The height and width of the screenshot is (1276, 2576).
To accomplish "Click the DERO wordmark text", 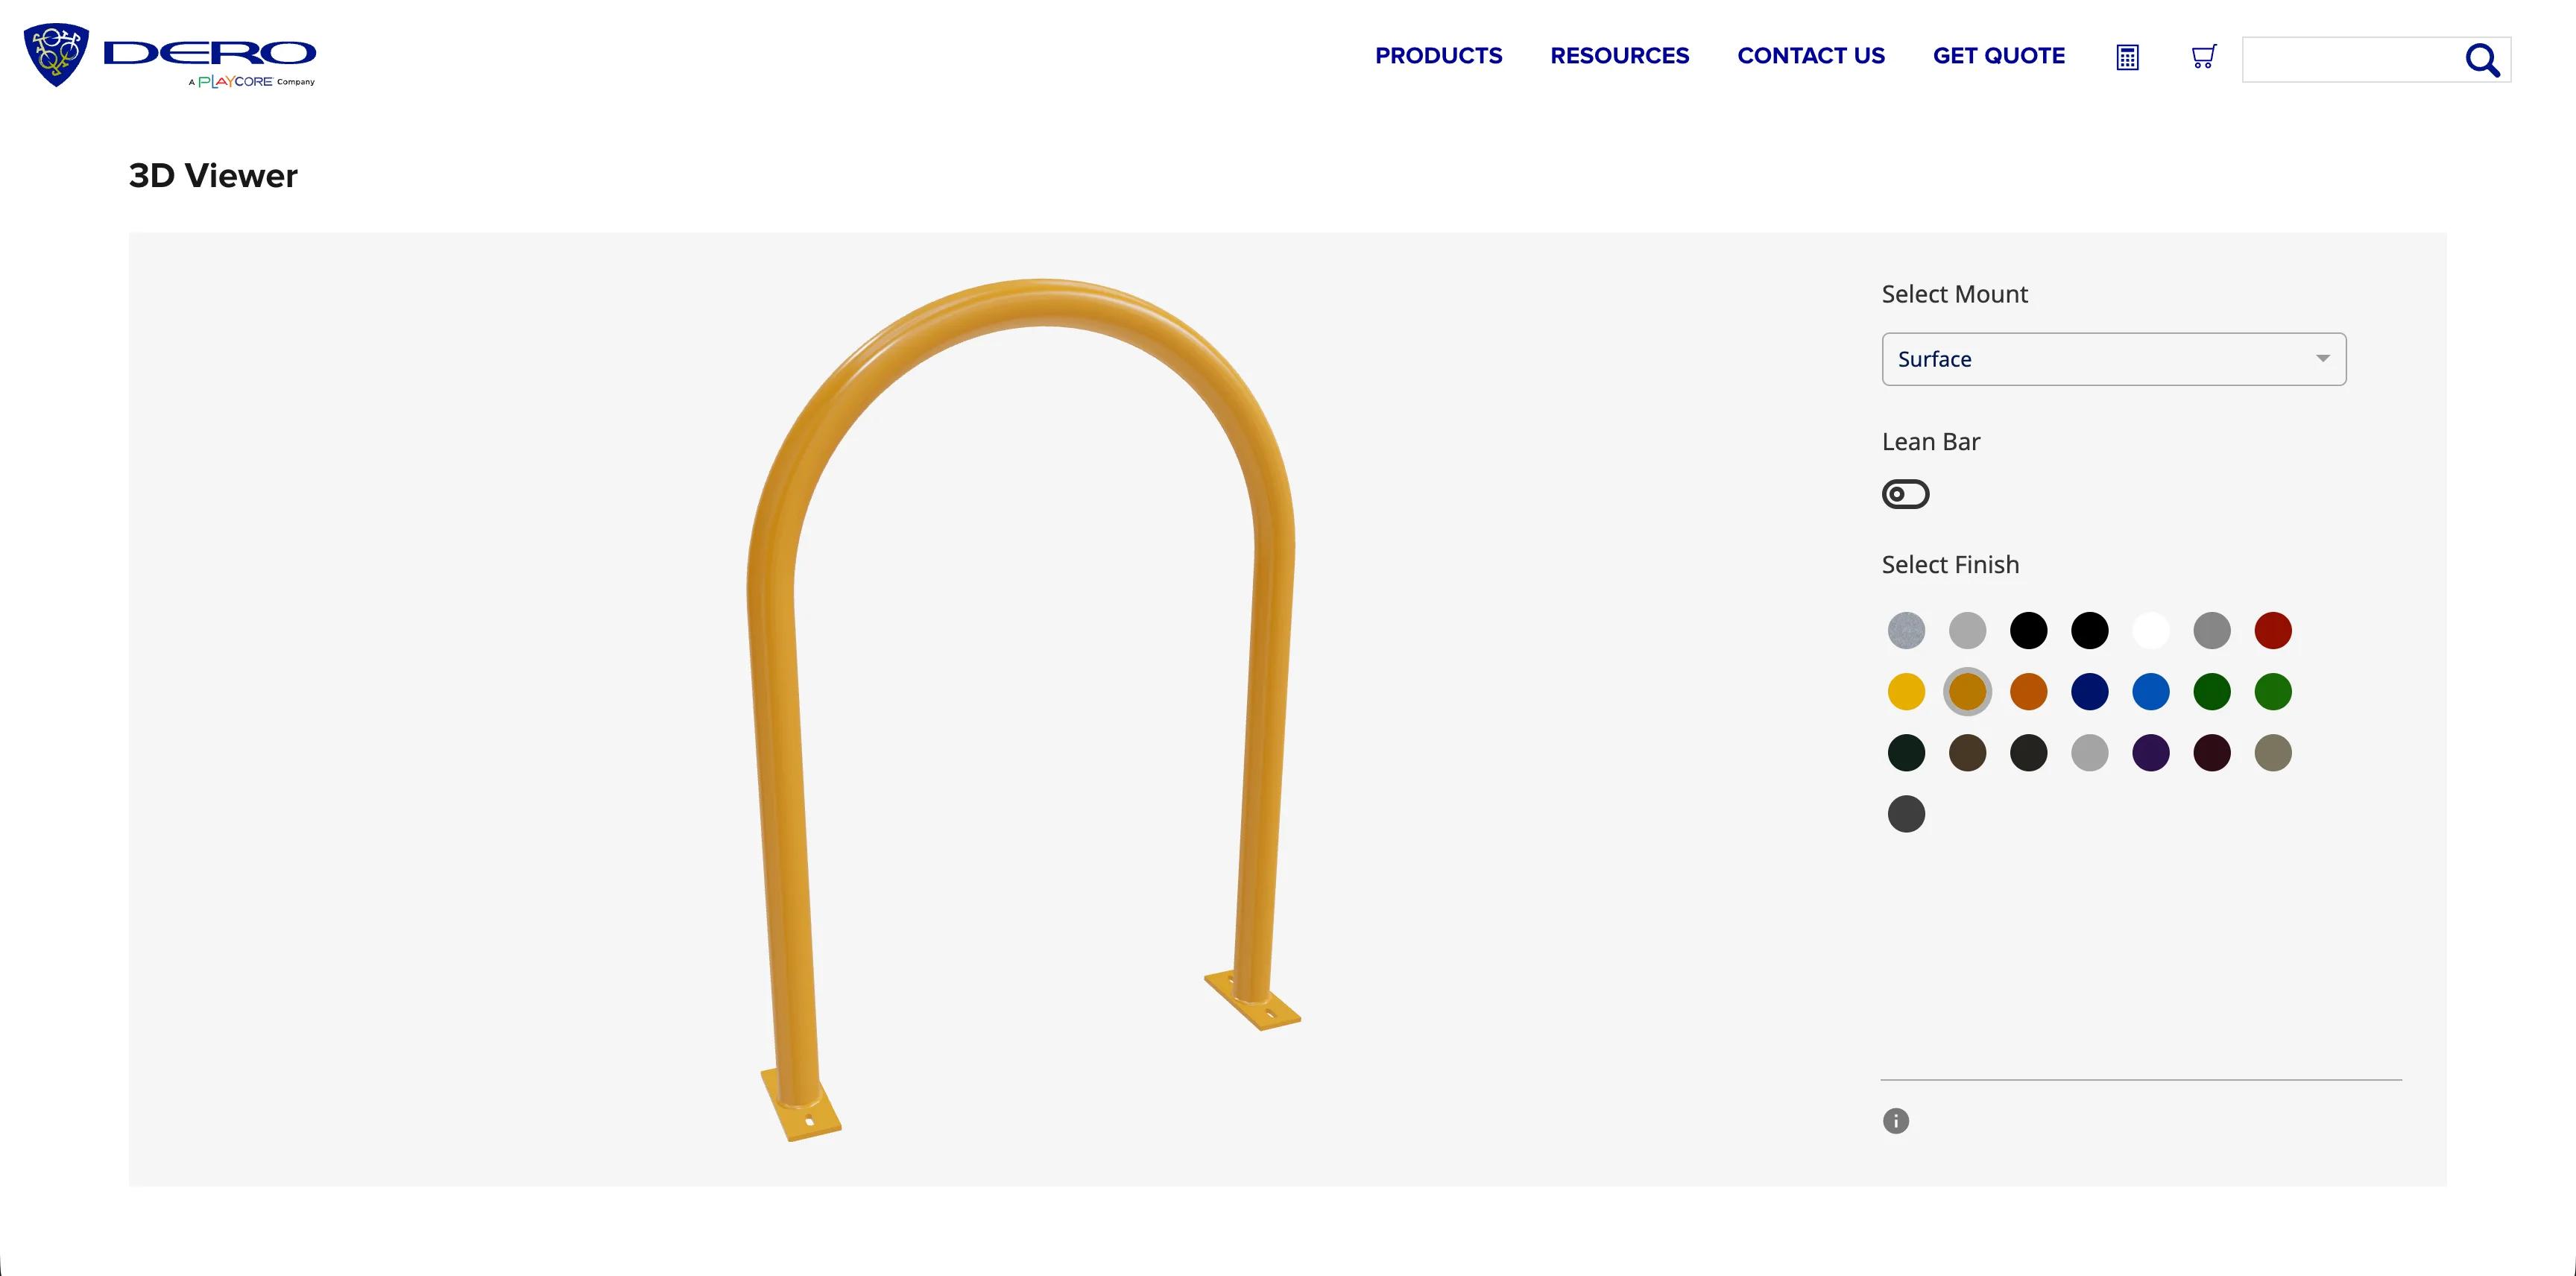I will point(210,53).
